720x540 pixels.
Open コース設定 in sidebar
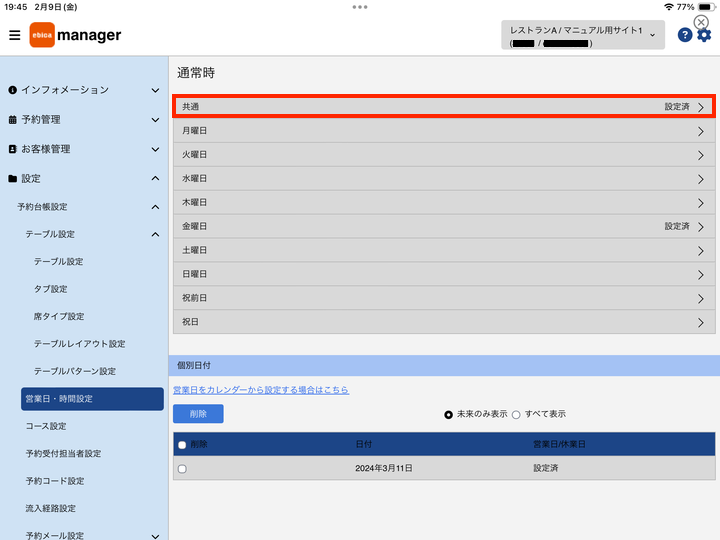(46, 426)
